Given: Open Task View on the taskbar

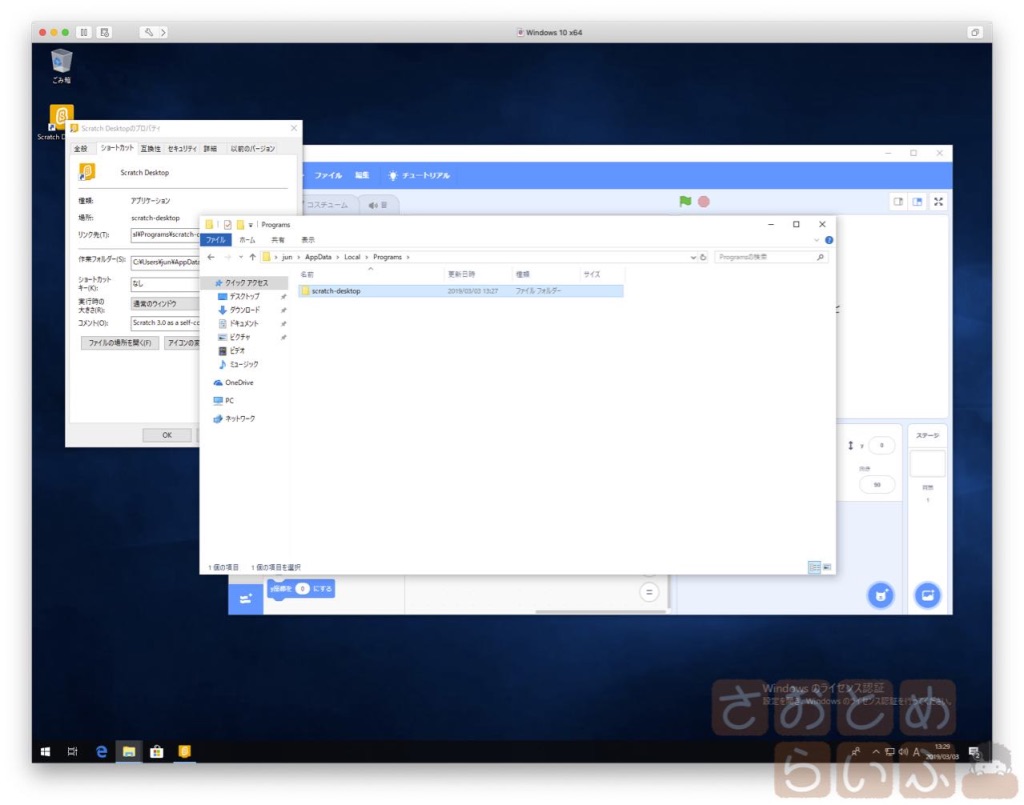Looking at the screenshot, I should point(72,751).
